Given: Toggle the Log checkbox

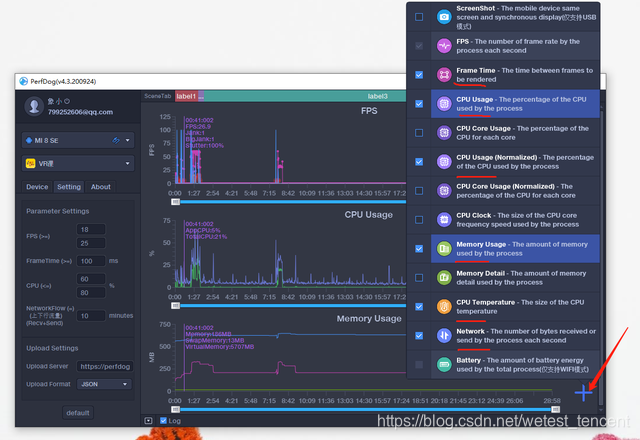Looking at the screenshot, I should (163, 420).
